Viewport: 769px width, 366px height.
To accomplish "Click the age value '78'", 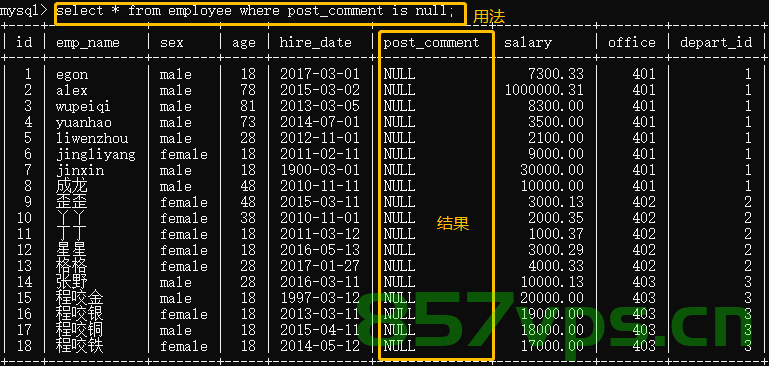I will [248, 90].
